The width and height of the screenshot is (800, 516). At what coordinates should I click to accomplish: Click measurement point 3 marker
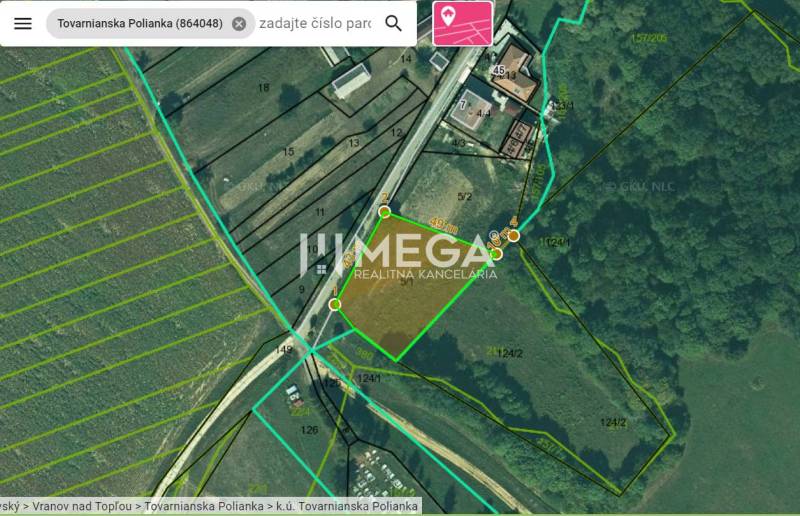[x=496, y=254]
